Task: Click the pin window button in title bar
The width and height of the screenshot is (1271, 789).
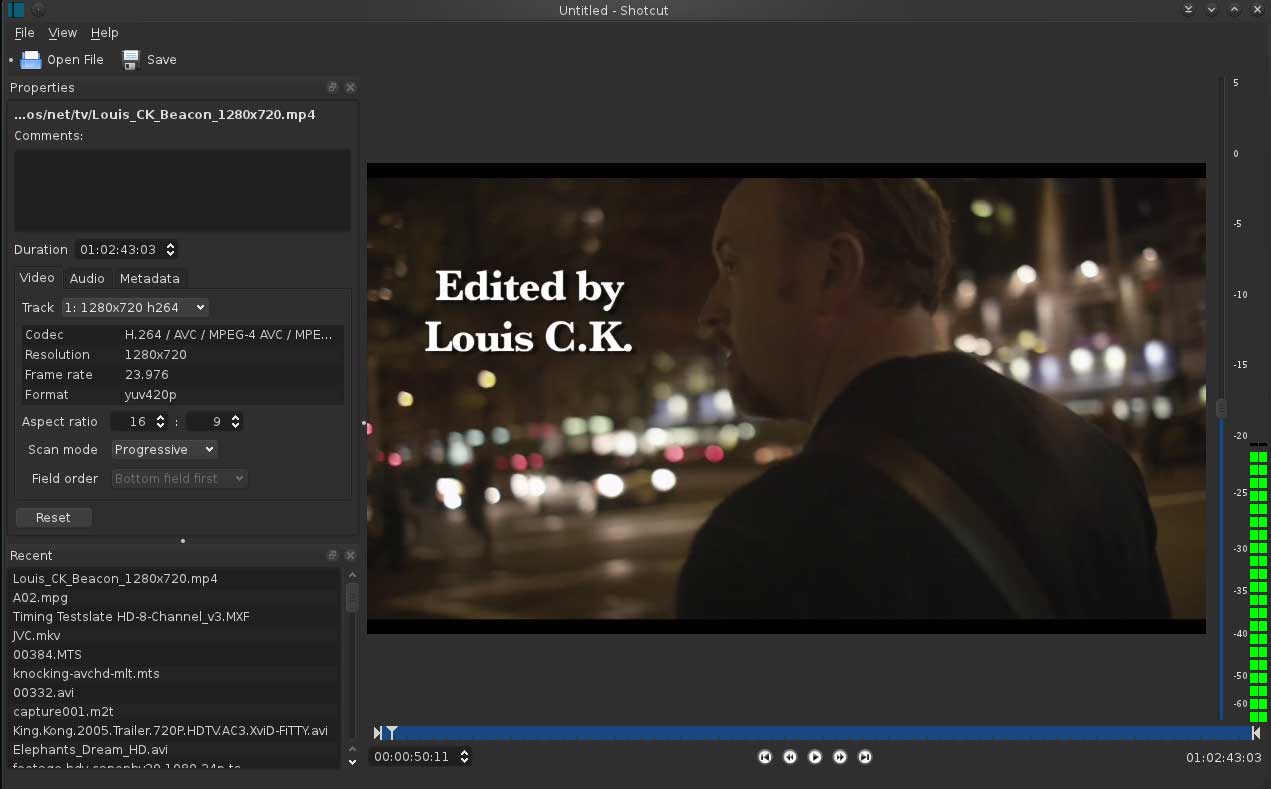Action: pos(38,10)
